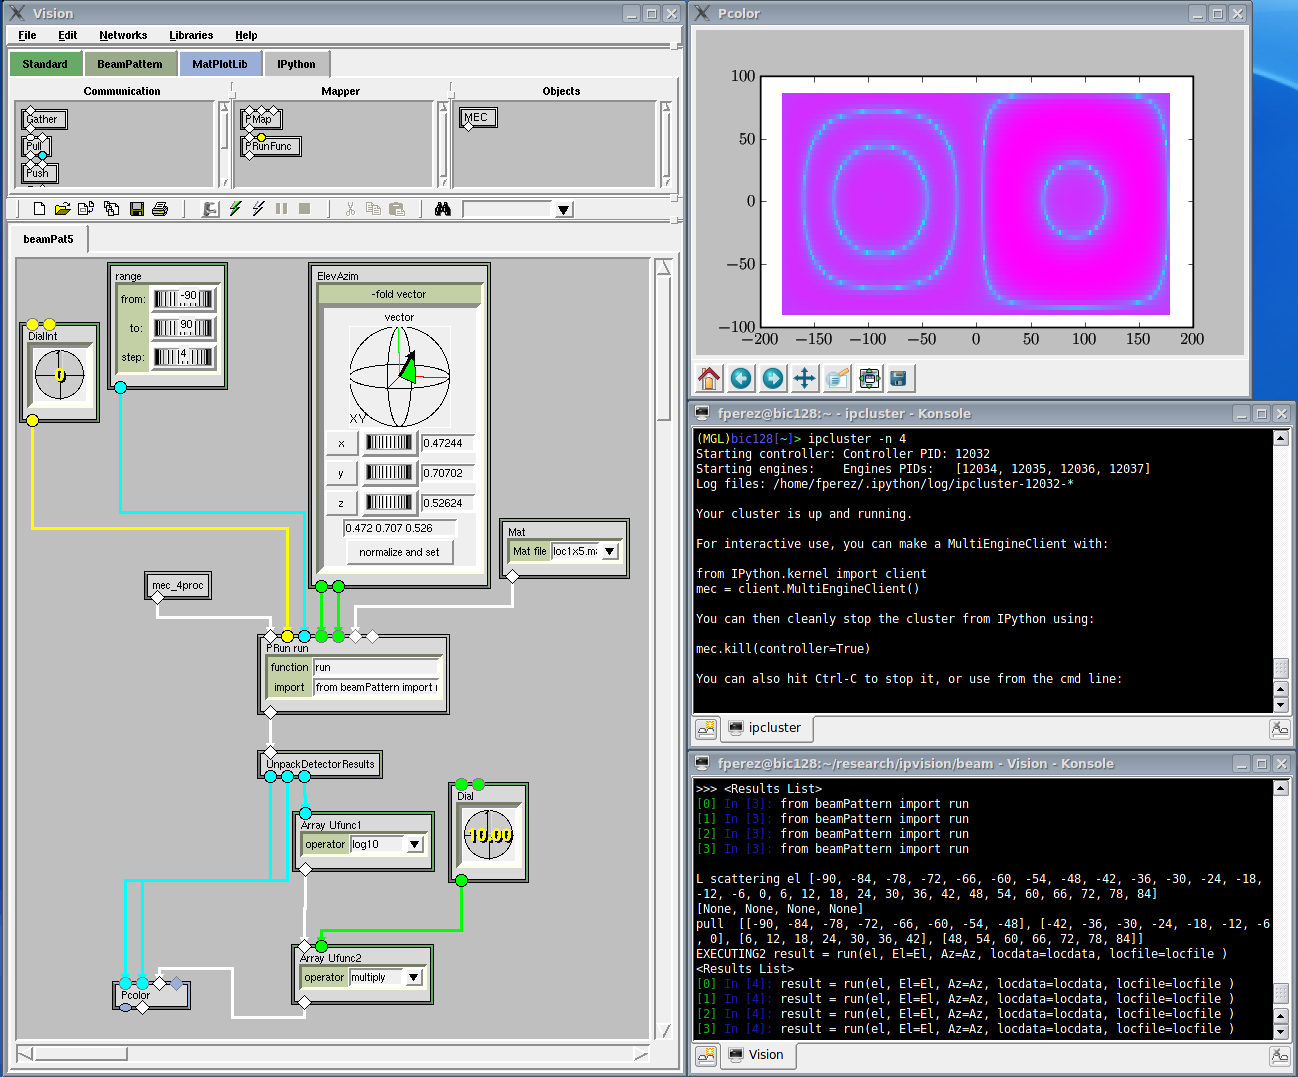The image size is (1298, 1077).
Task: Click the paste clipboard icon
Action: [397, 209]
